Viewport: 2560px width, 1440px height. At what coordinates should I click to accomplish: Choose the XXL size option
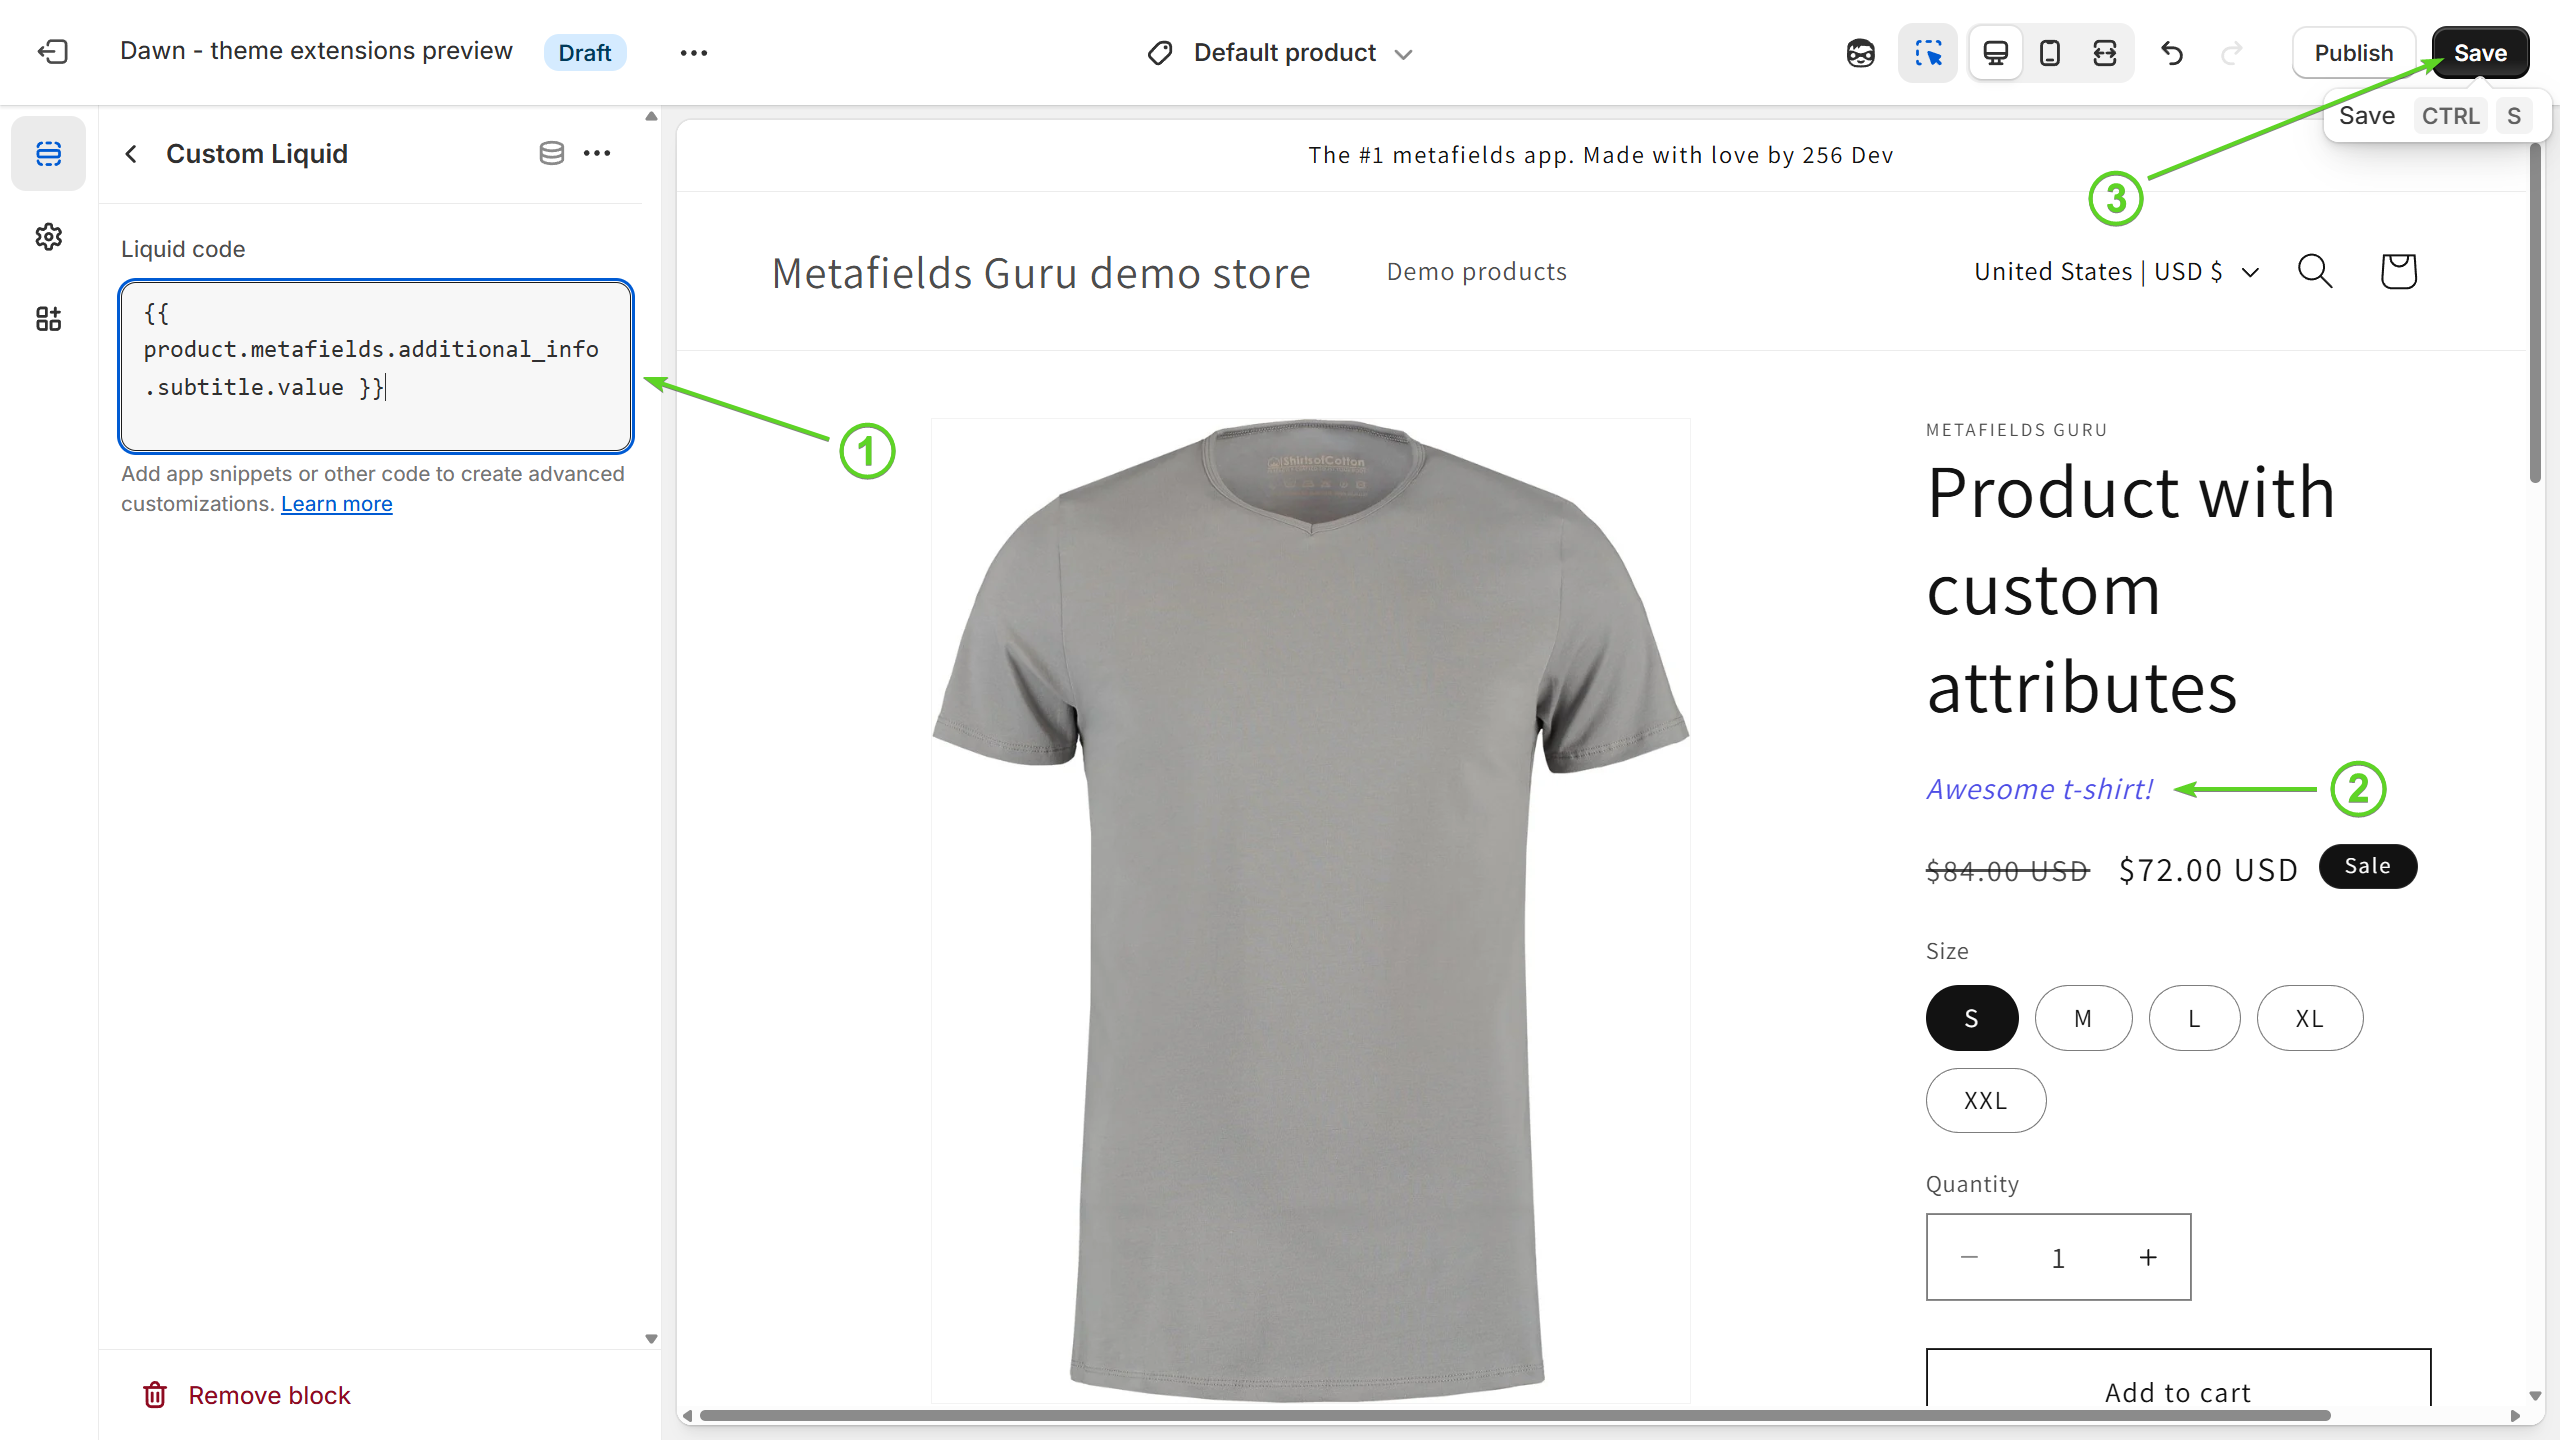[1985, 1100]
